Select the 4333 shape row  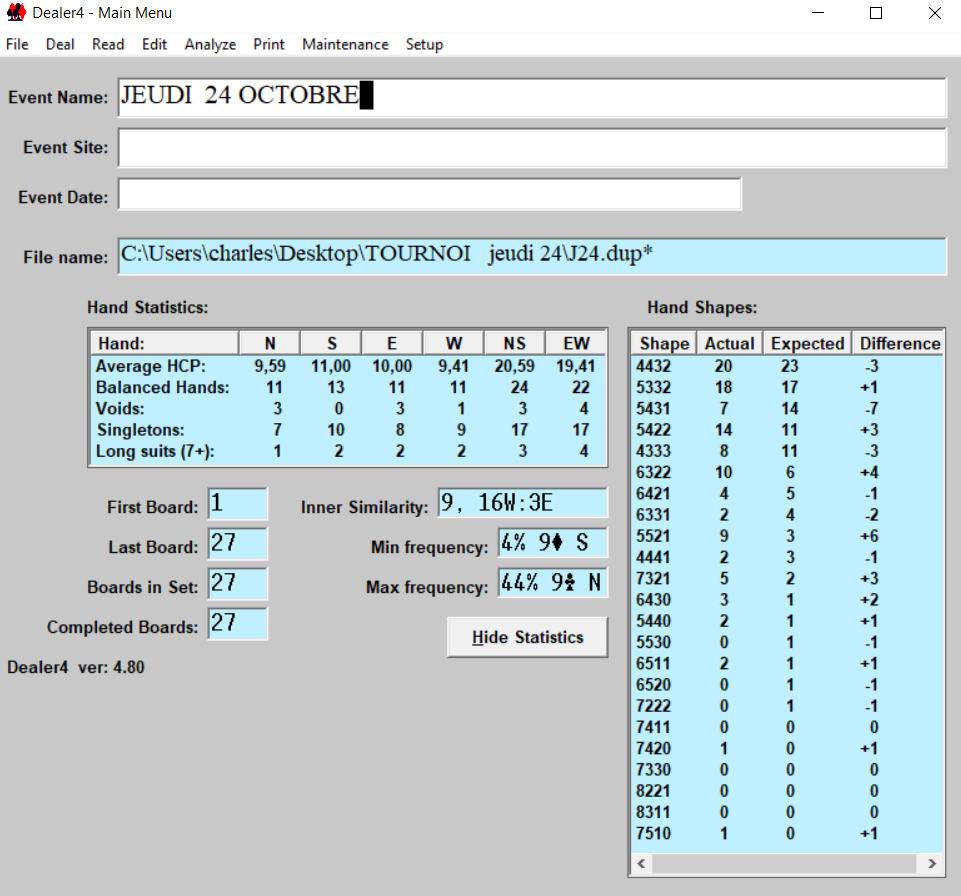[x=787, y=451]
